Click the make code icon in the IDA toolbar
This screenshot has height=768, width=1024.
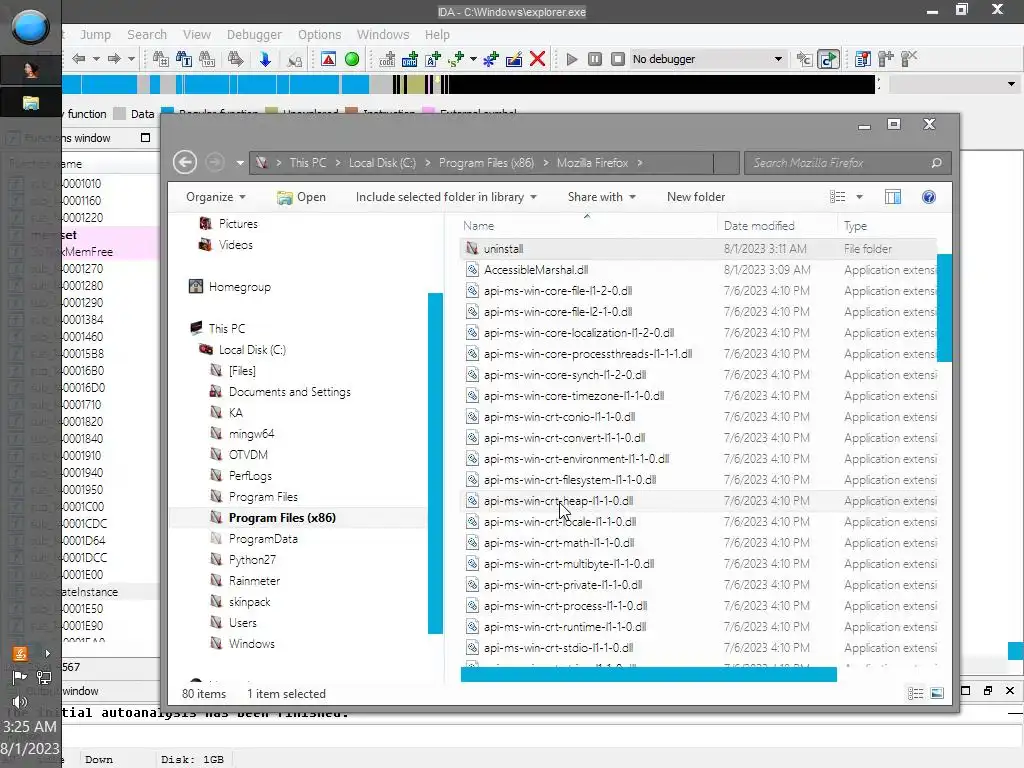pos(387,59)
